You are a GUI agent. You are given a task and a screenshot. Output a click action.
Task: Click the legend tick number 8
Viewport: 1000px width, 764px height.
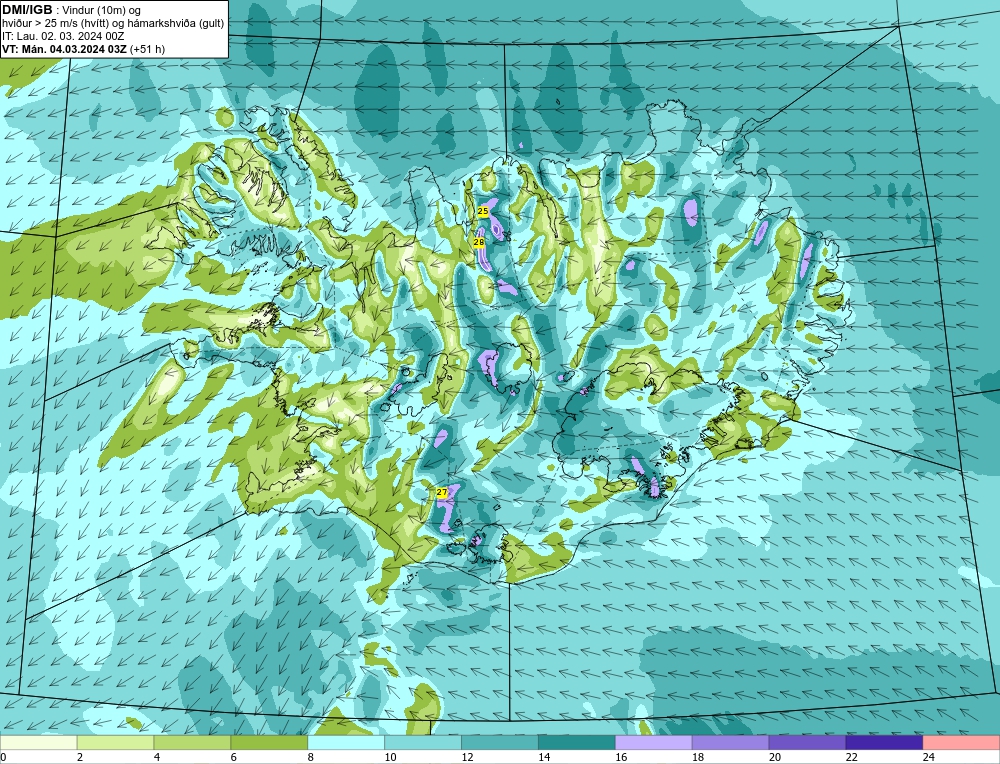(311, 757)
